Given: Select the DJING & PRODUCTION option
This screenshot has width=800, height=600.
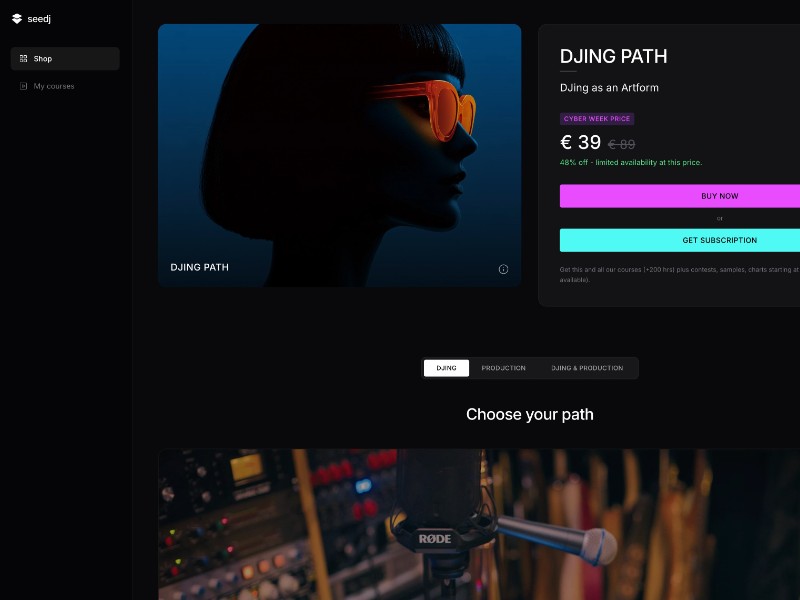Looking at the screenshot, I should pos(587,368).
